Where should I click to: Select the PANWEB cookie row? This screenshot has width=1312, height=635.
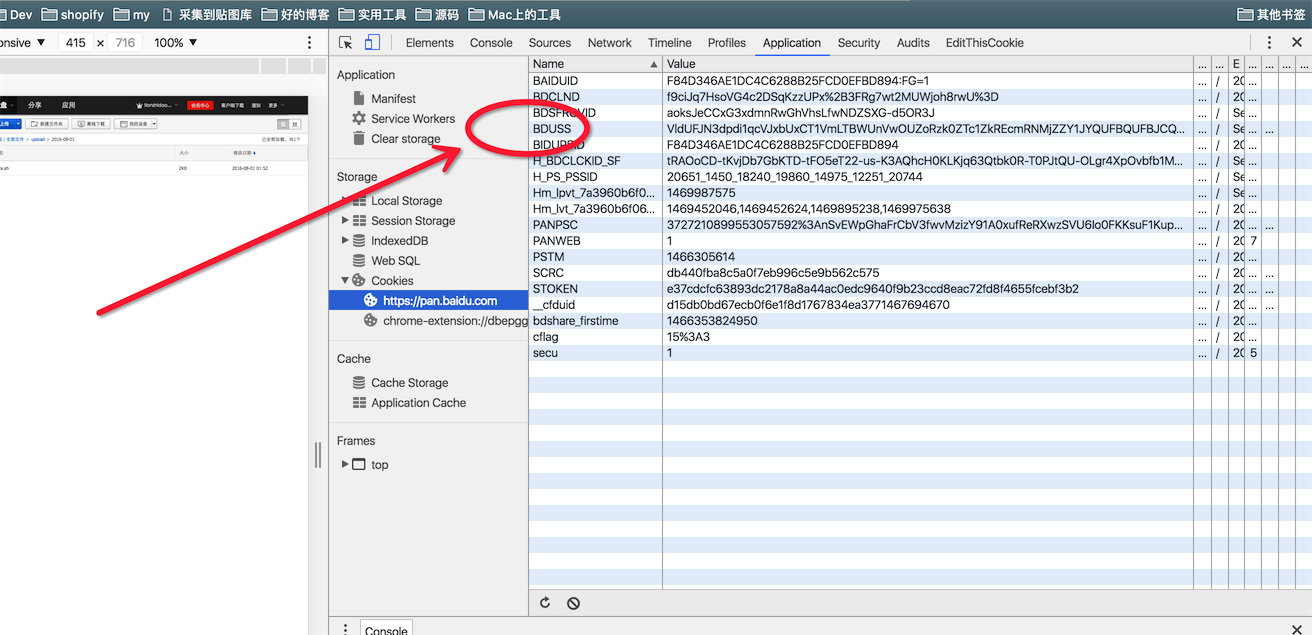point(920,241)
